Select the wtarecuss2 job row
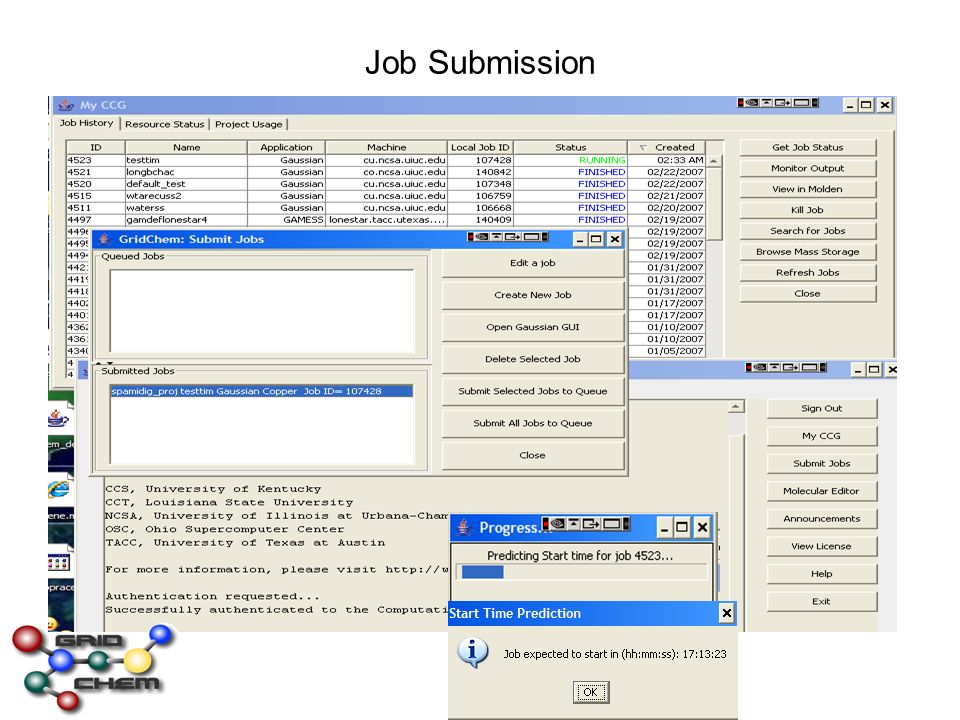960x720 pixels. (386, 196)
